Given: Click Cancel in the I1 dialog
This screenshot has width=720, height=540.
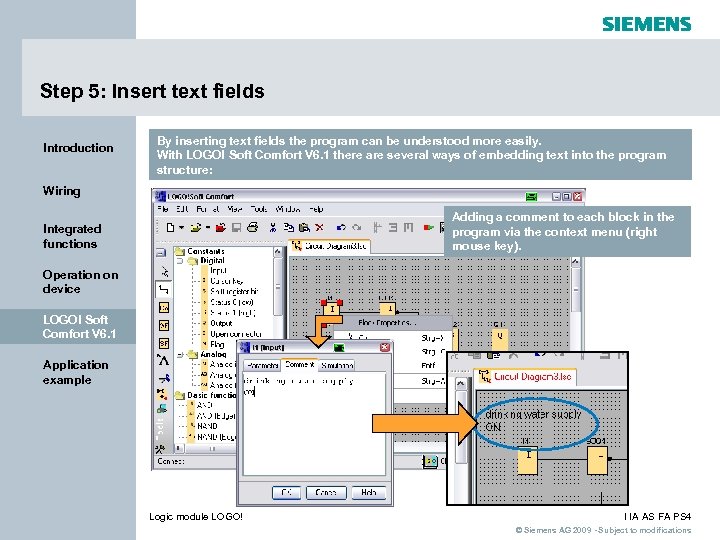Looking at the screenshot, I should [326, 492].
